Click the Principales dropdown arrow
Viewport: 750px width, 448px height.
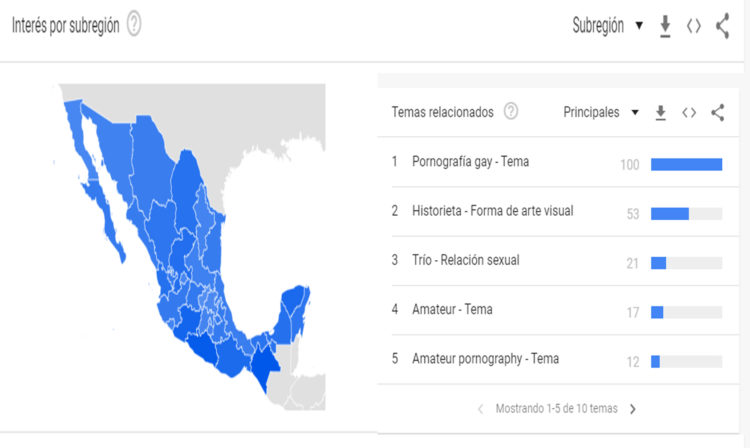pyautogui.click(x=635, y=113)
